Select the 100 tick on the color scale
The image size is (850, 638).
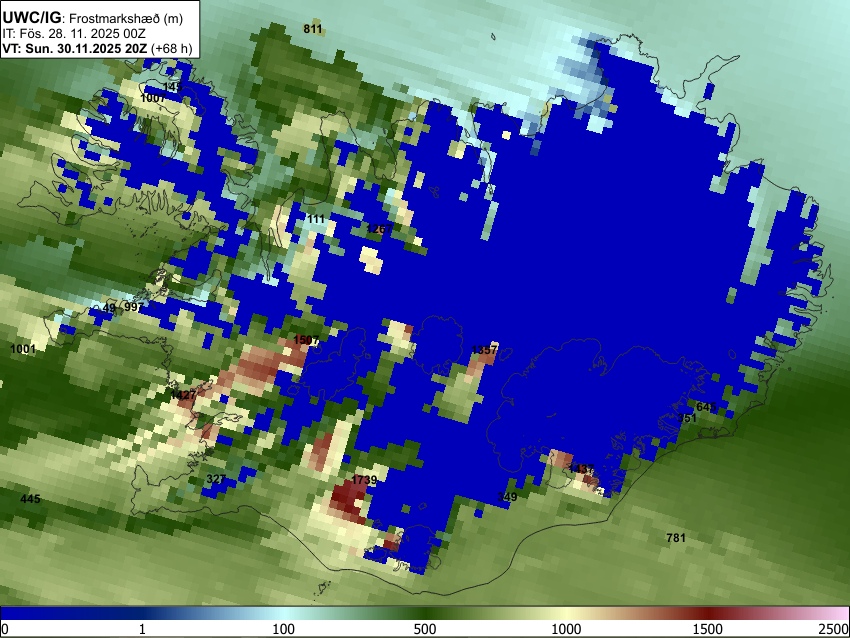click(x=284, y=629)
